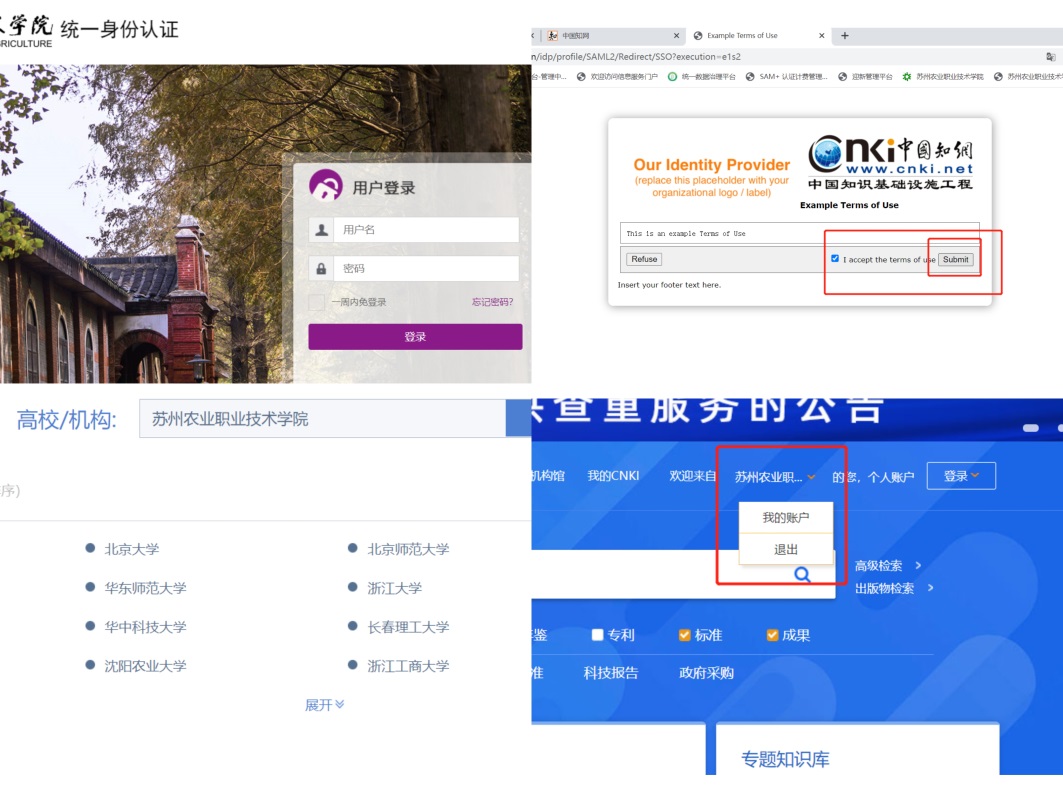Select 华东师范大学 from the institution list

pos(145,588)
